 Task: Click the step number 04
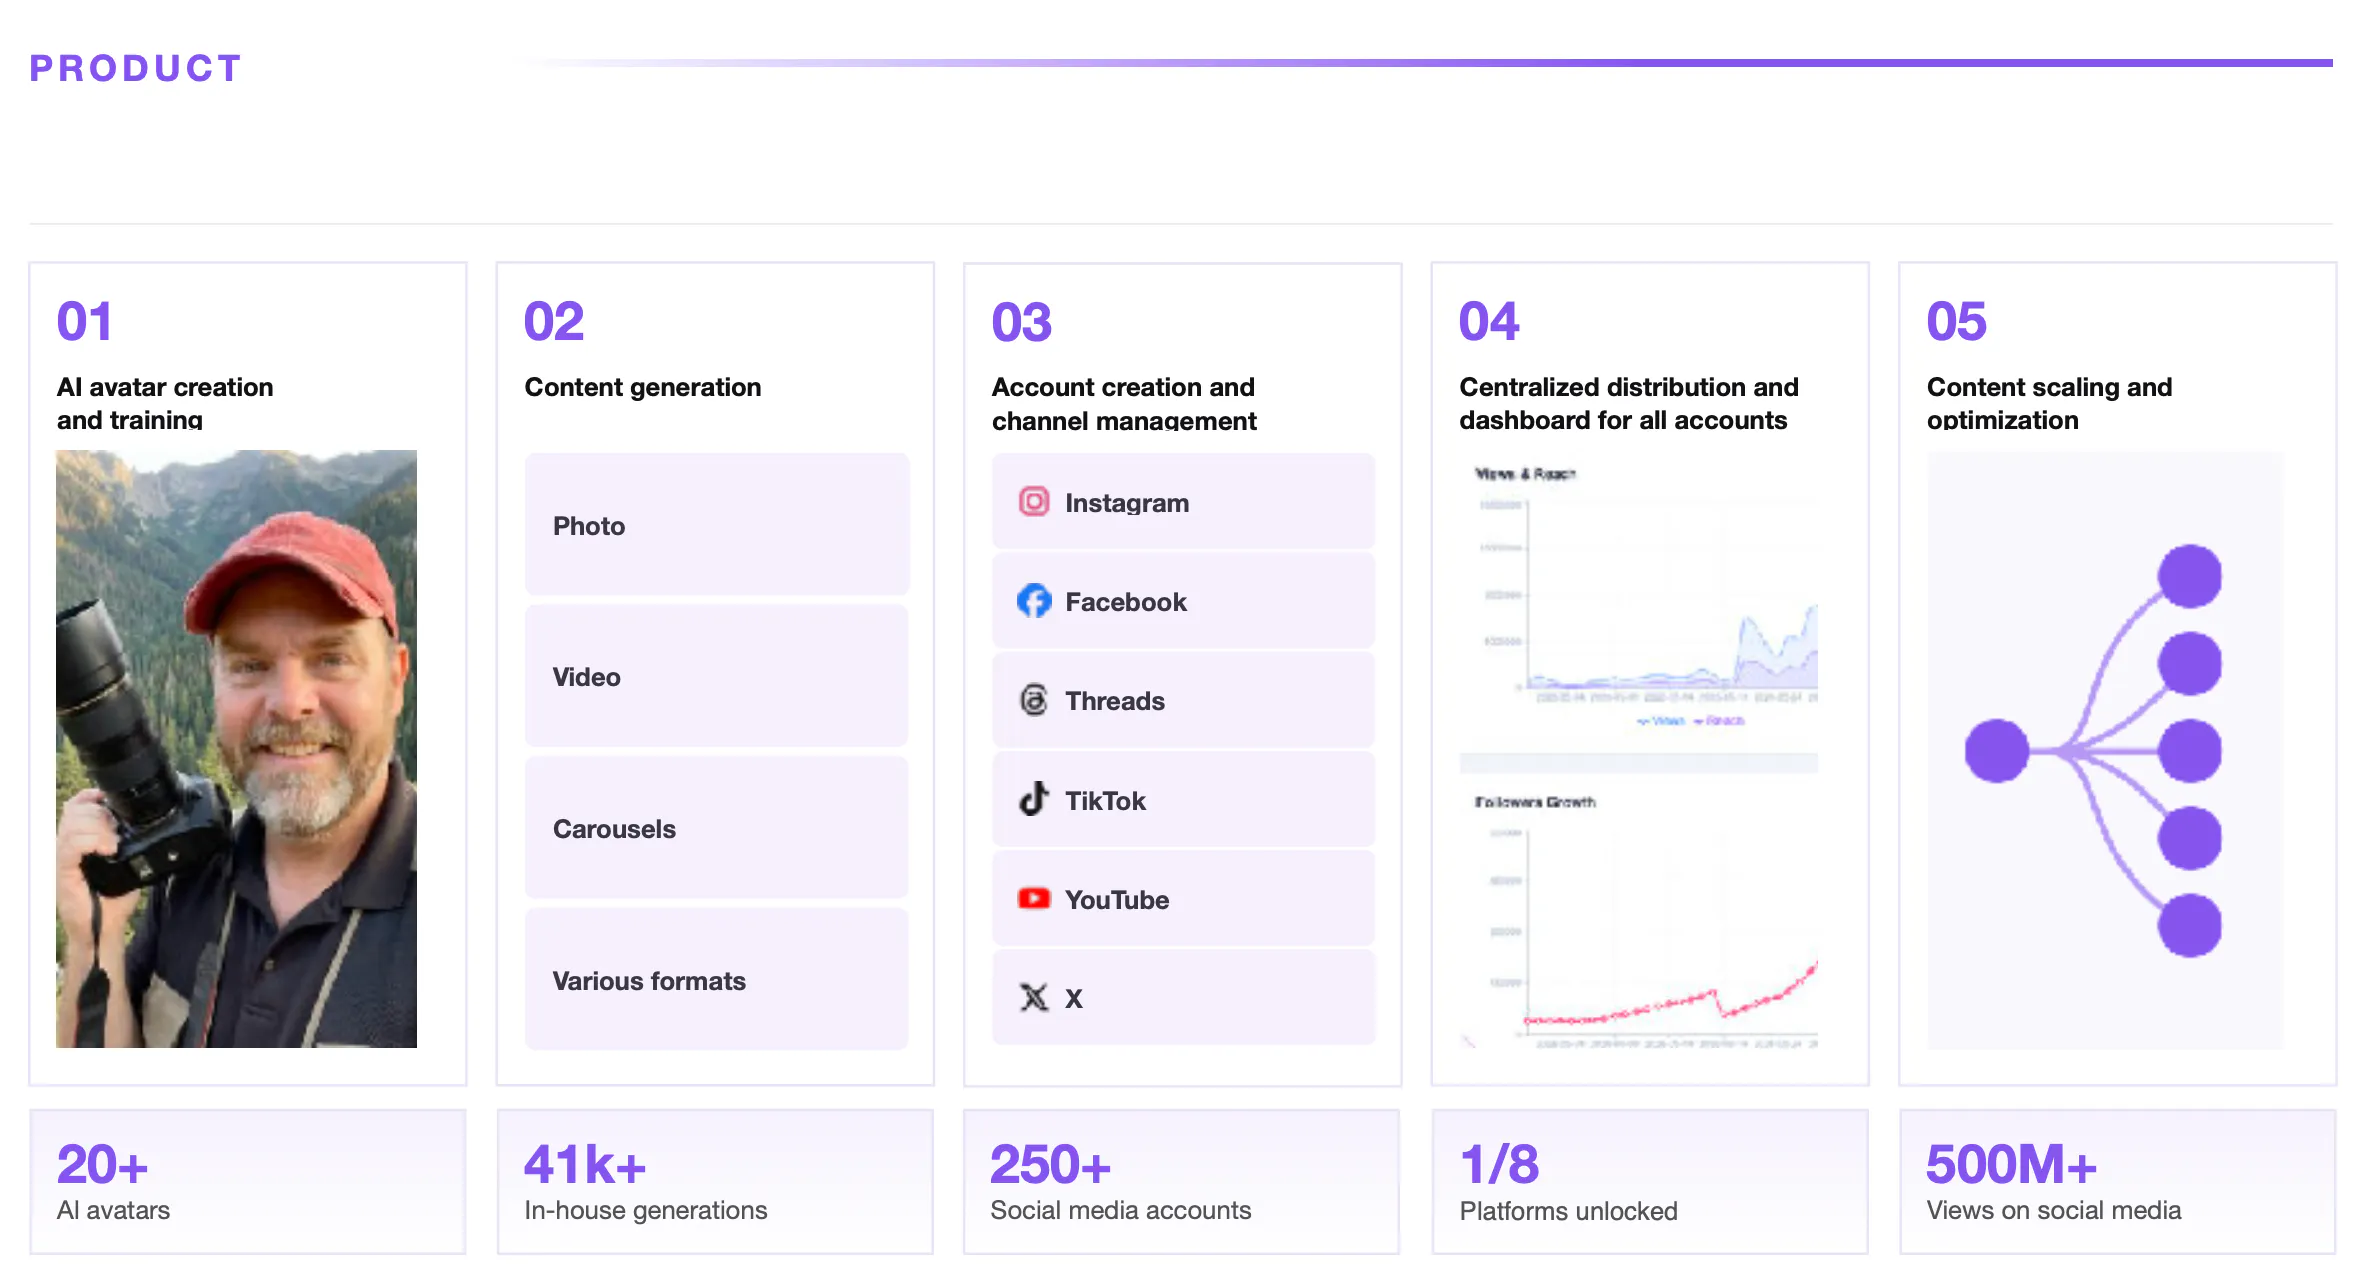tap(1489, 321)
